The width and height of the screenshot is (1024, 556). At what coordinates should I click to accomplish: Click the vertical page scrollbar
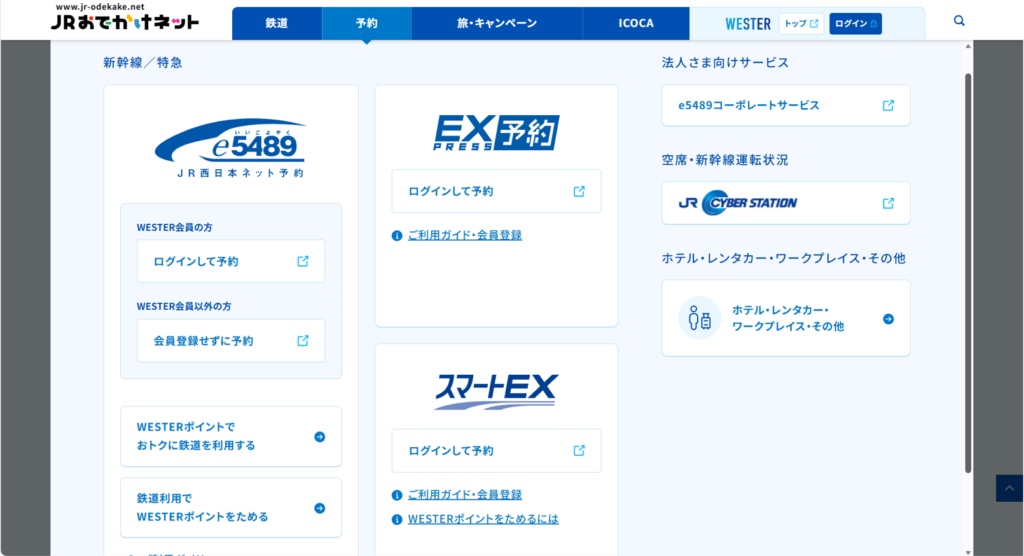[x=967, y=270]
